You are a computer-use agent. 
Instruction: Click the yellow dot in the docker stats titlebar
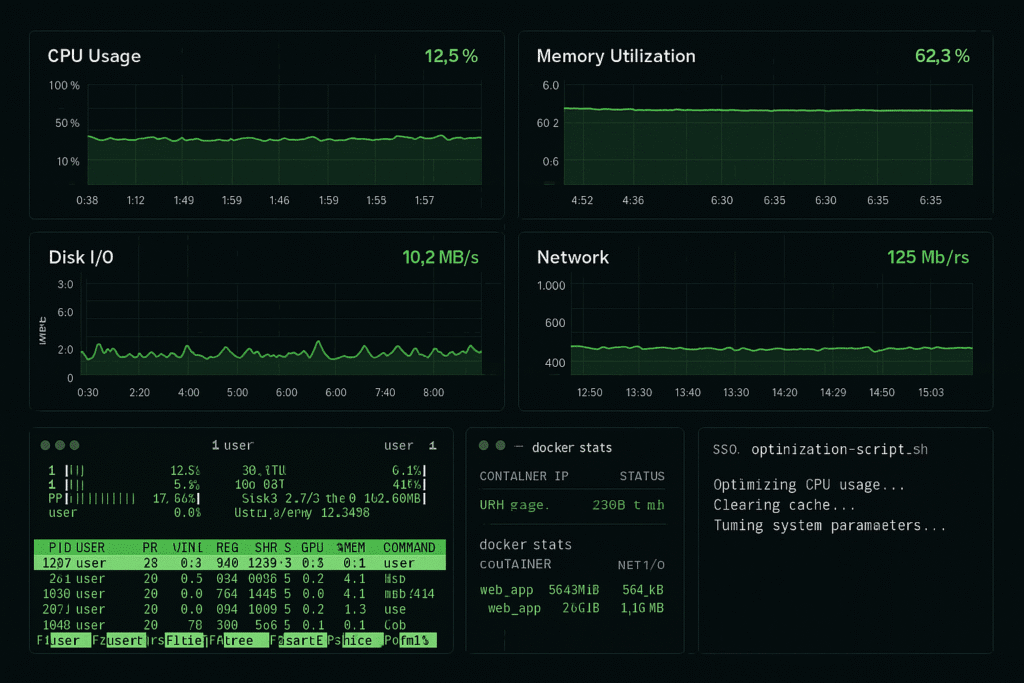click(498, 447)
